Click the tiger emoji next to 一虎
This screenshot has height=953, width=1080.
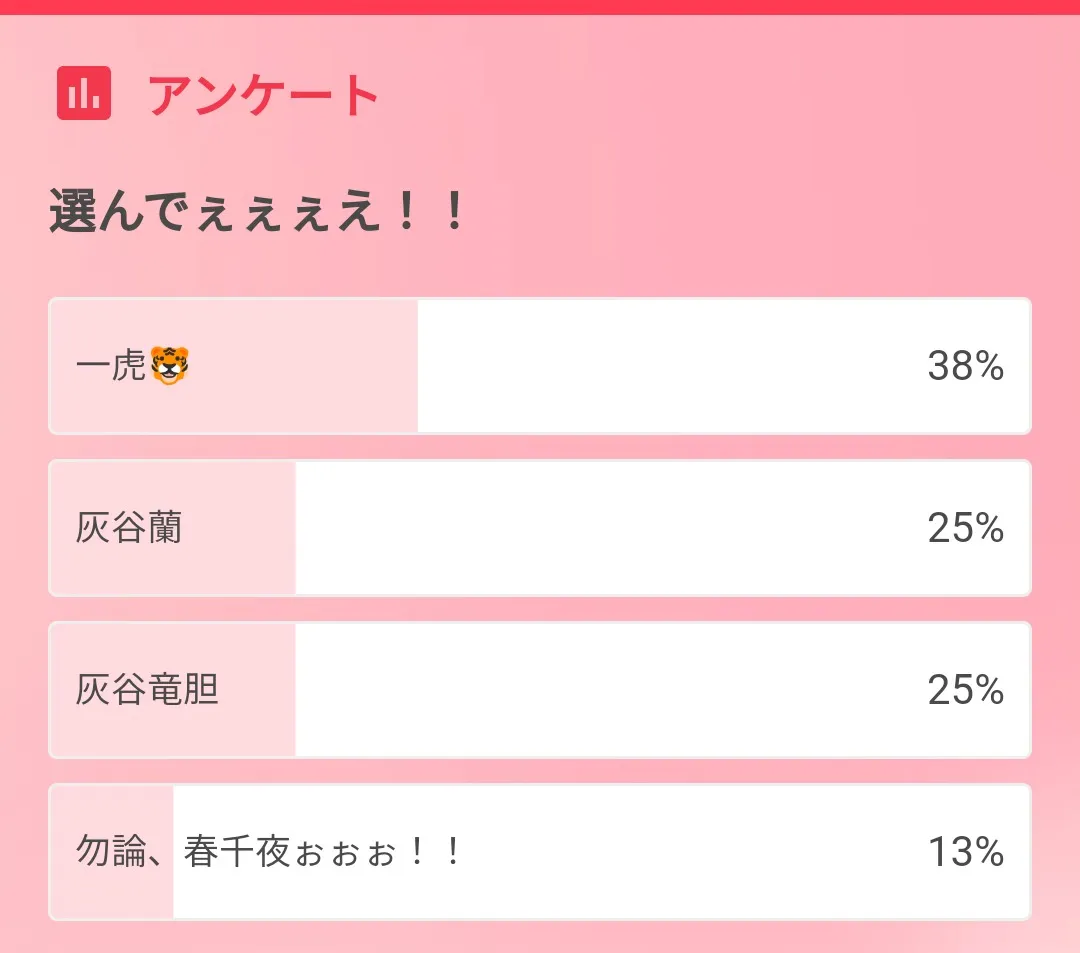click(x=169, y=366)
